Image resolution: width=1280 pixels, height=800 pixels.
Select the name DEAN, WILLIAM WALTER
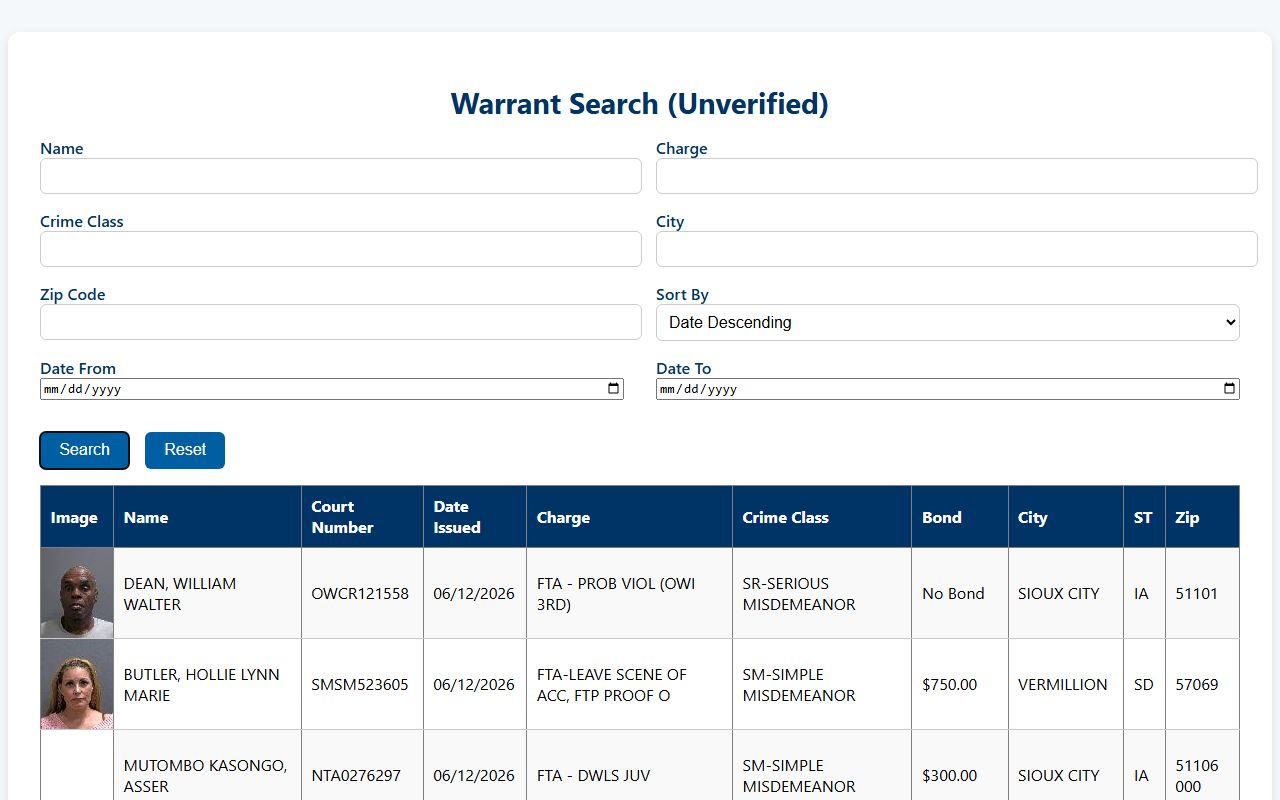click(180, 594)
